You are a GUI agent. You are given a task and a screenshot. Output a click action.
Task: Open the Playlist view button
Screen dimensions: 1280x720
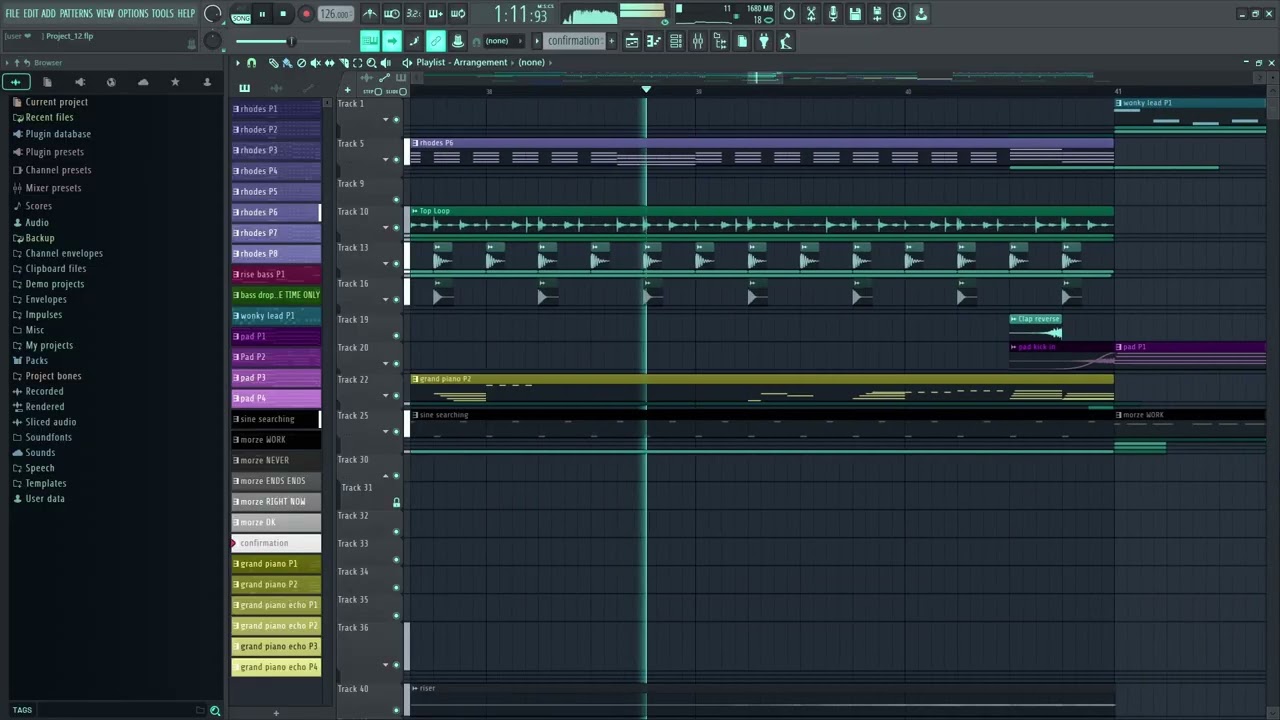click(x=632, y=41)
